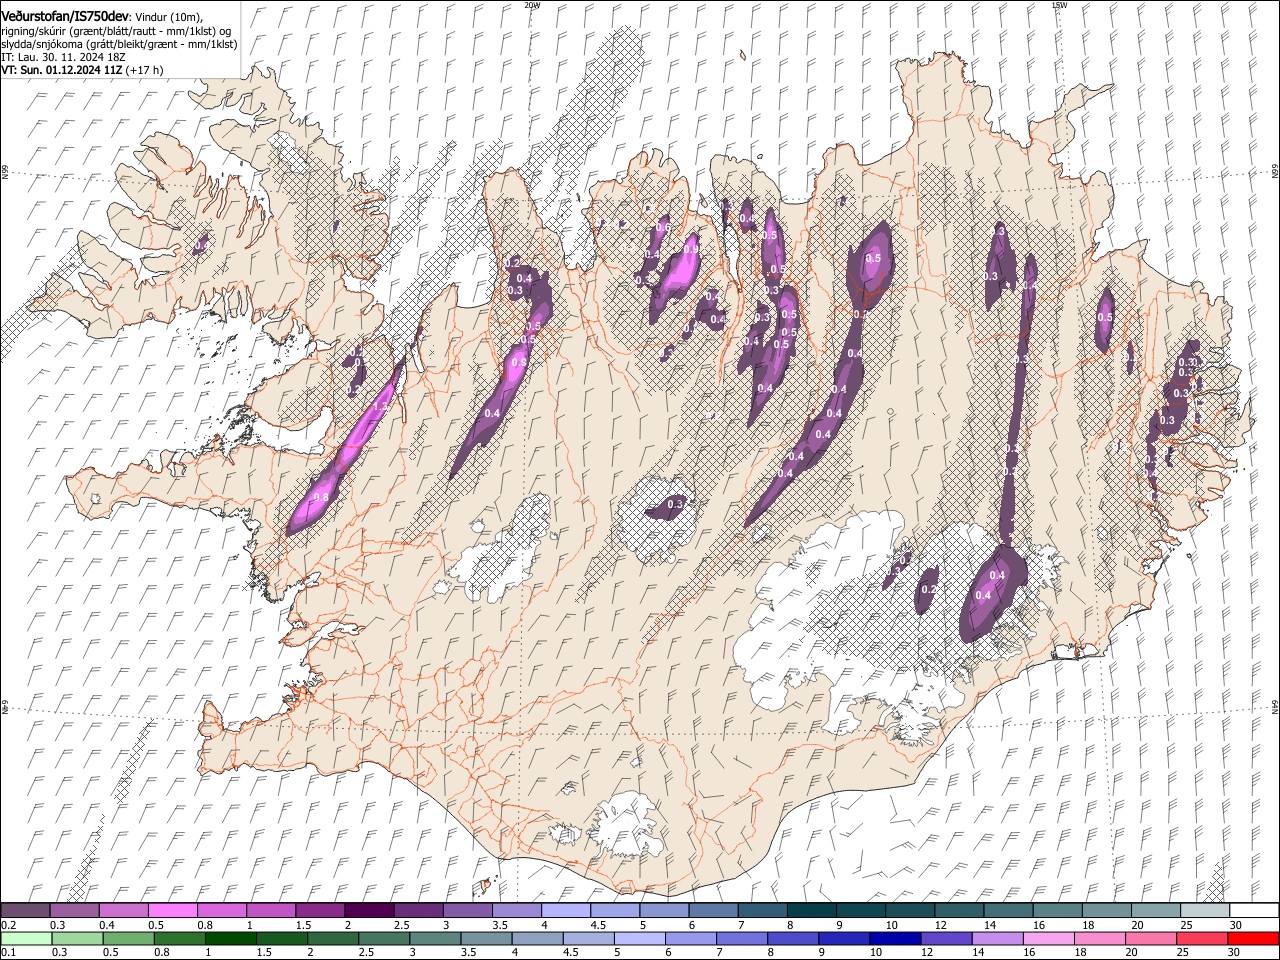Pick the upper legend swatch between 2.5 and 3
1280x960 pixels.
pyautogui.click(x=417, y=911)
